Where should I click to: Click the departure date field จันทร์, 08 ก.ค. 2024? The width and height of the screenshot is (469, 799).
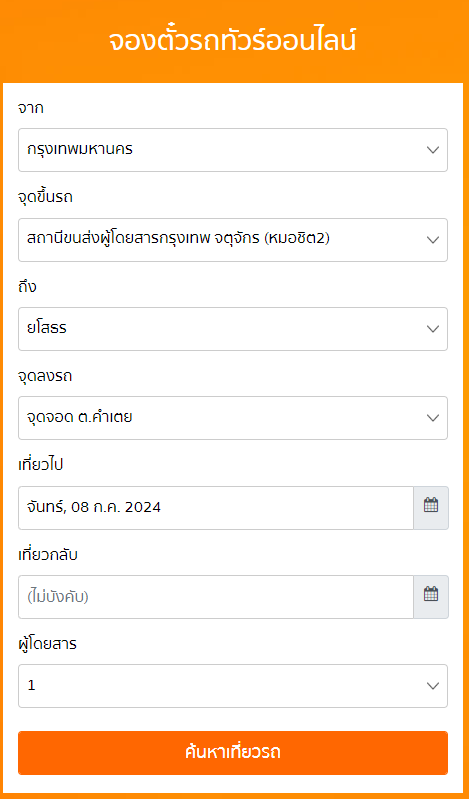click(x=216, y=508)
